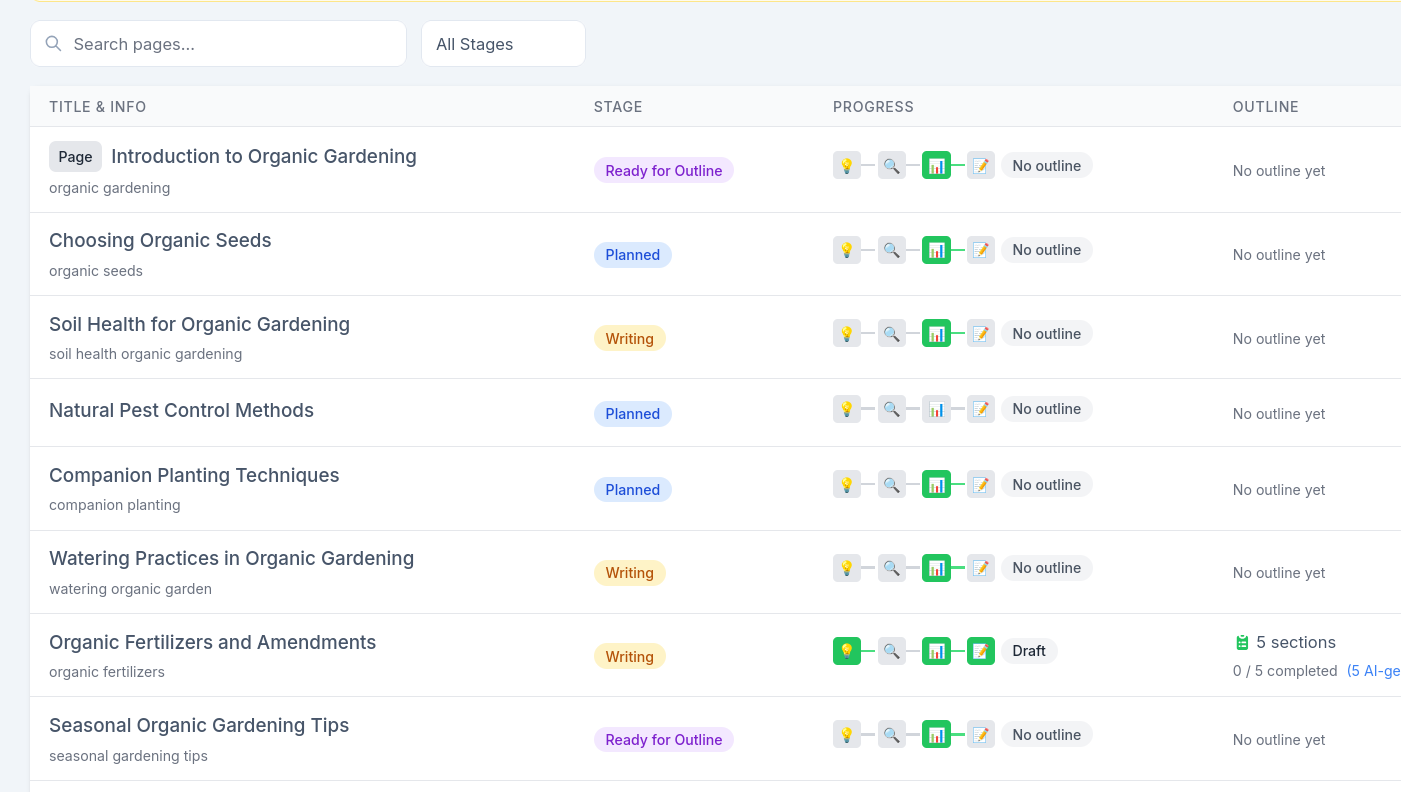Click the 5 AI-generated sections link
Screen dimensions: 1401x792
pos(1375,670)
